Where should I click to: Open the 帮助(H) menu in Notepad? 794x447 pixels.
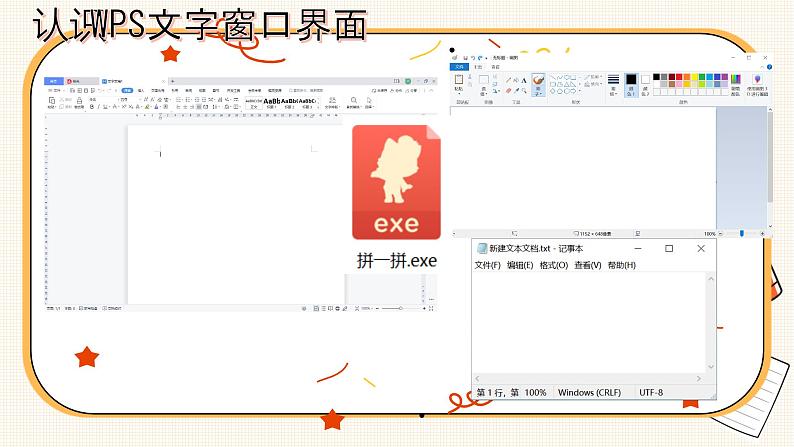tap(621, 265)
